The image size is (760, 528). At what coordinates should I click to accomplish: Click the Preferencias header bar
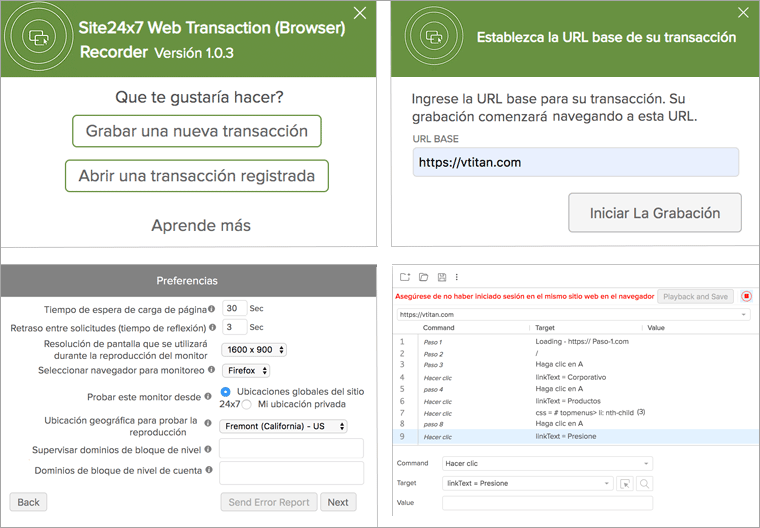189,281
